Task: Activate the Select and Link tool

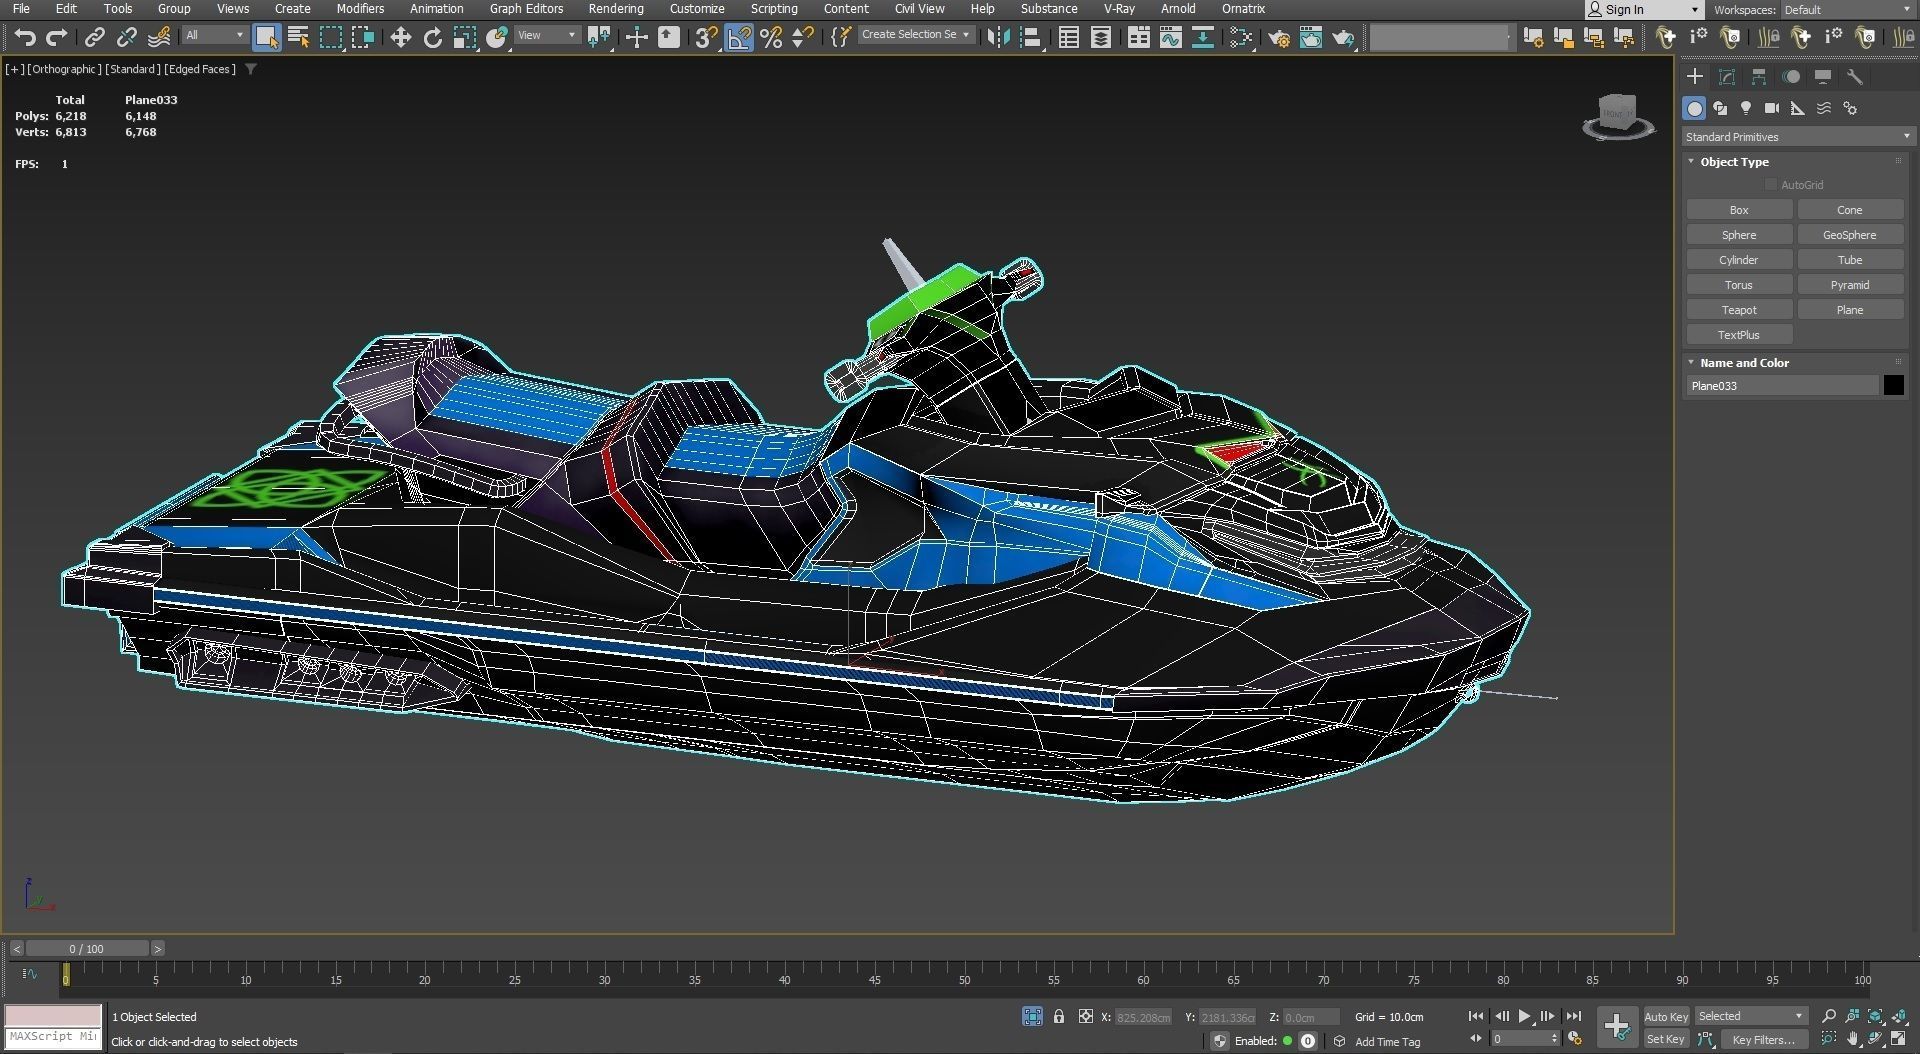Action: tap(94, 37)
